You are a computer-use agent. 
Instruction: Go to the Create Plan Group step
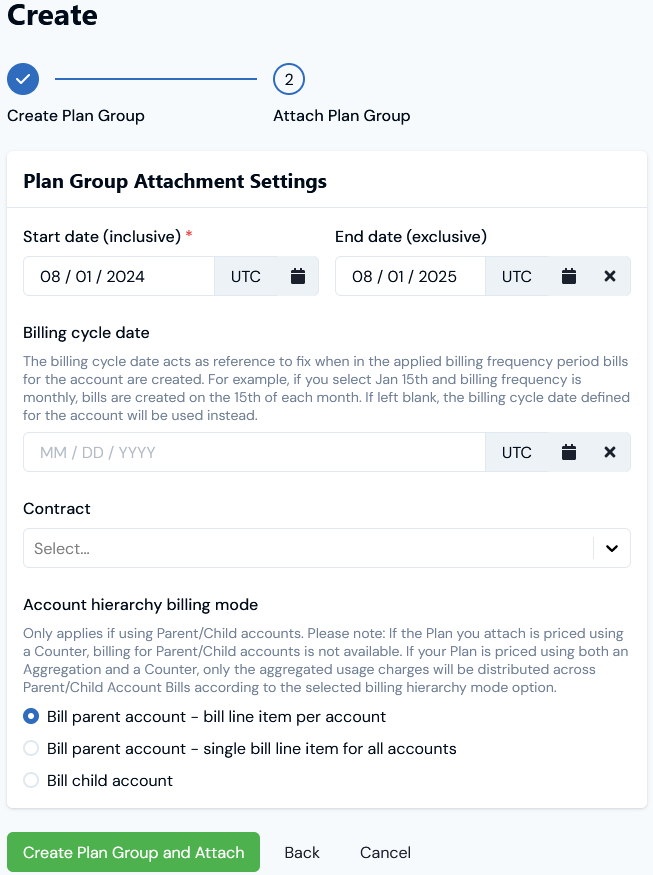point(76,115)
